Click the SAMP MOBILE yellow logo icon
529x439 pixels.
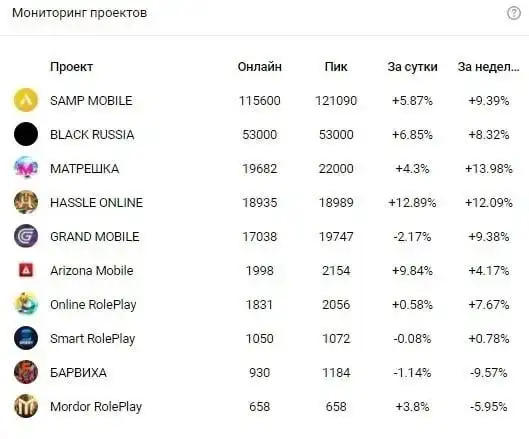pyautogui.click(x=26, y=100)
